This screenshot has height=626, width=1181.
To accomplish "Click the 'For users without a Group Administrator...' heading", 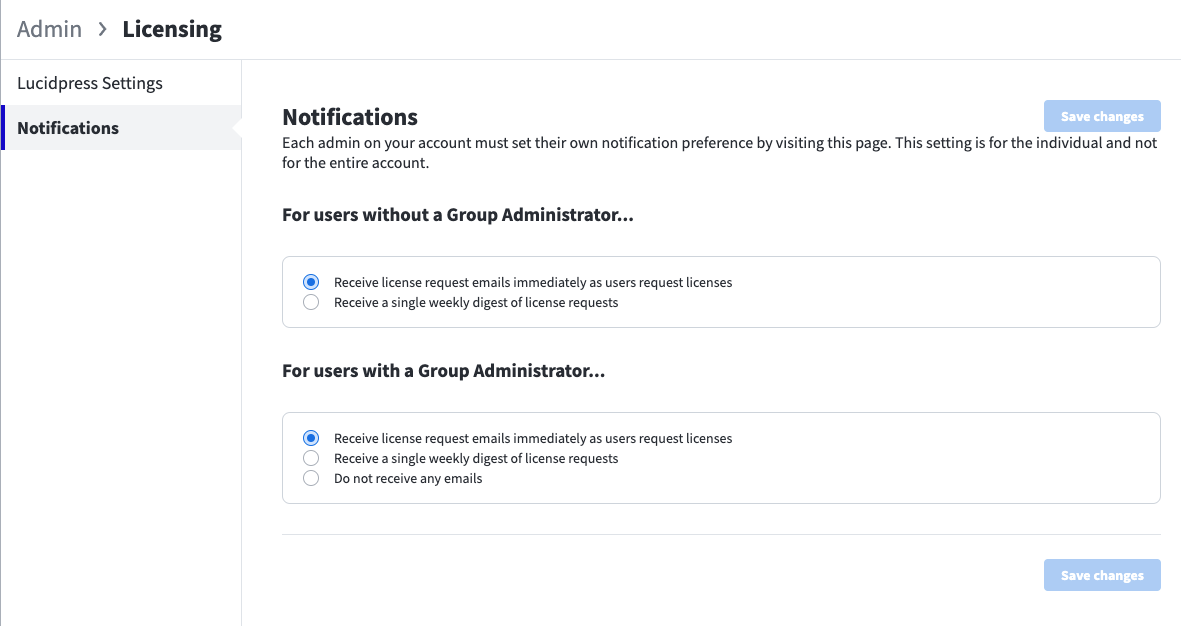I will pyautogui.click(x=458, y=215).
